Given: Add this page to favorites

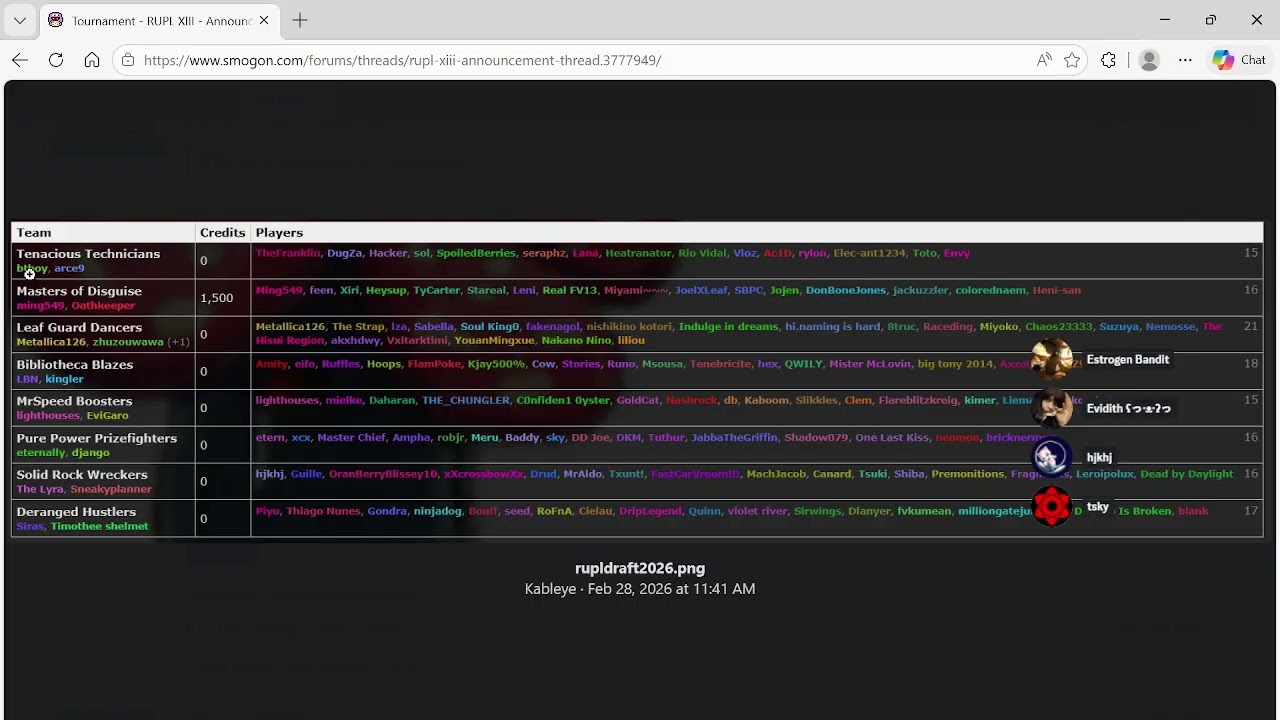Looking at the screenshot, I should pos(1072,60).
